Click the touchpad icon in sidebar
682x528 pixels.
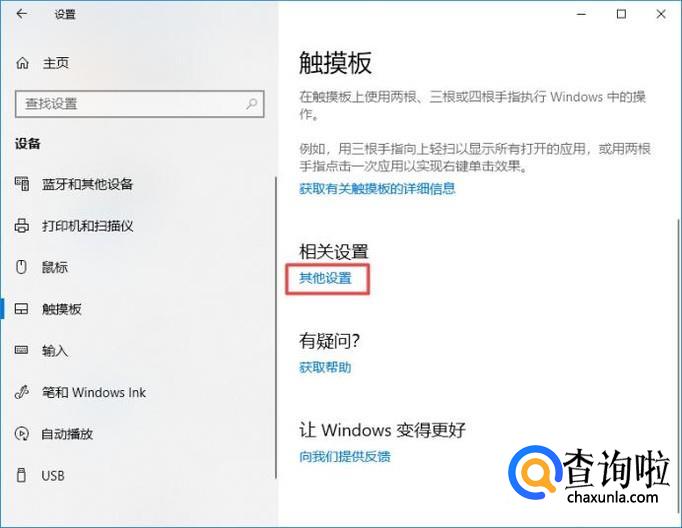click(x=21, y=309)
